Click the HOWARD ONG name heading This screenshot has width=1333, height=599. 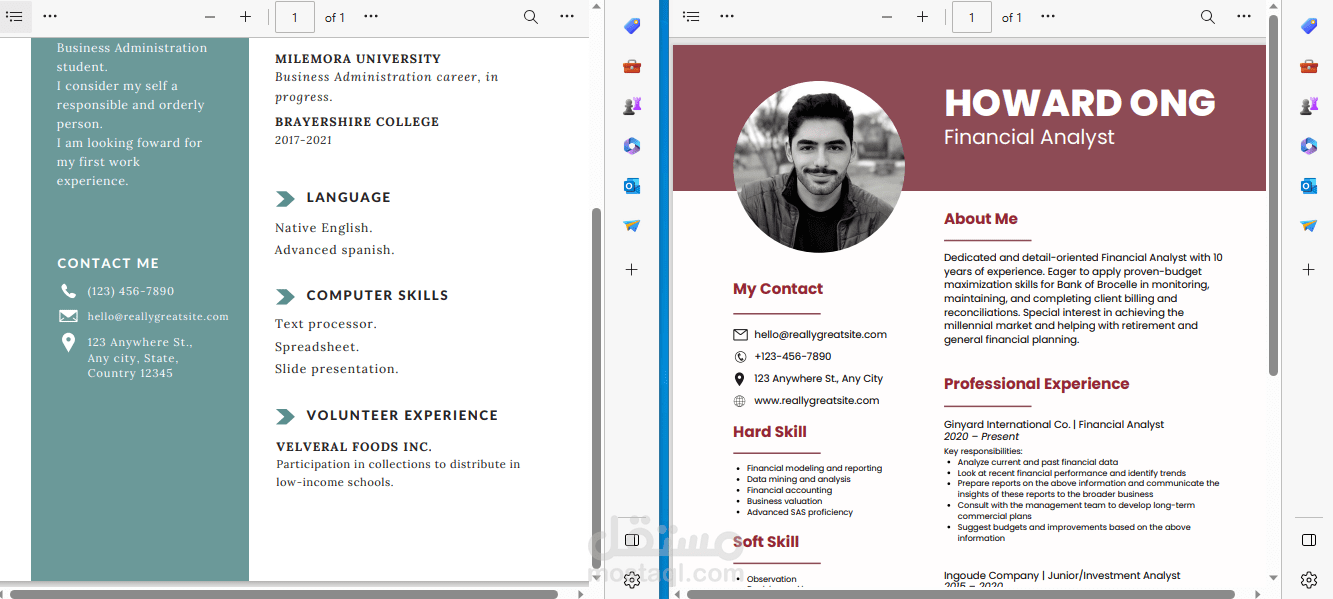tap(1079, 103)
